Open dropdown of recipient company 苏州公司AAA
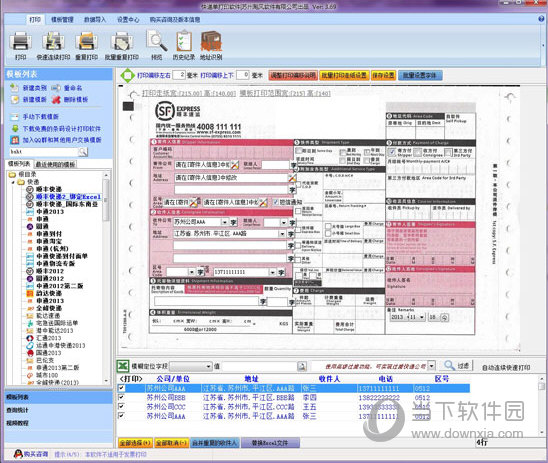 pyautogui.click(x=224, y=222)
